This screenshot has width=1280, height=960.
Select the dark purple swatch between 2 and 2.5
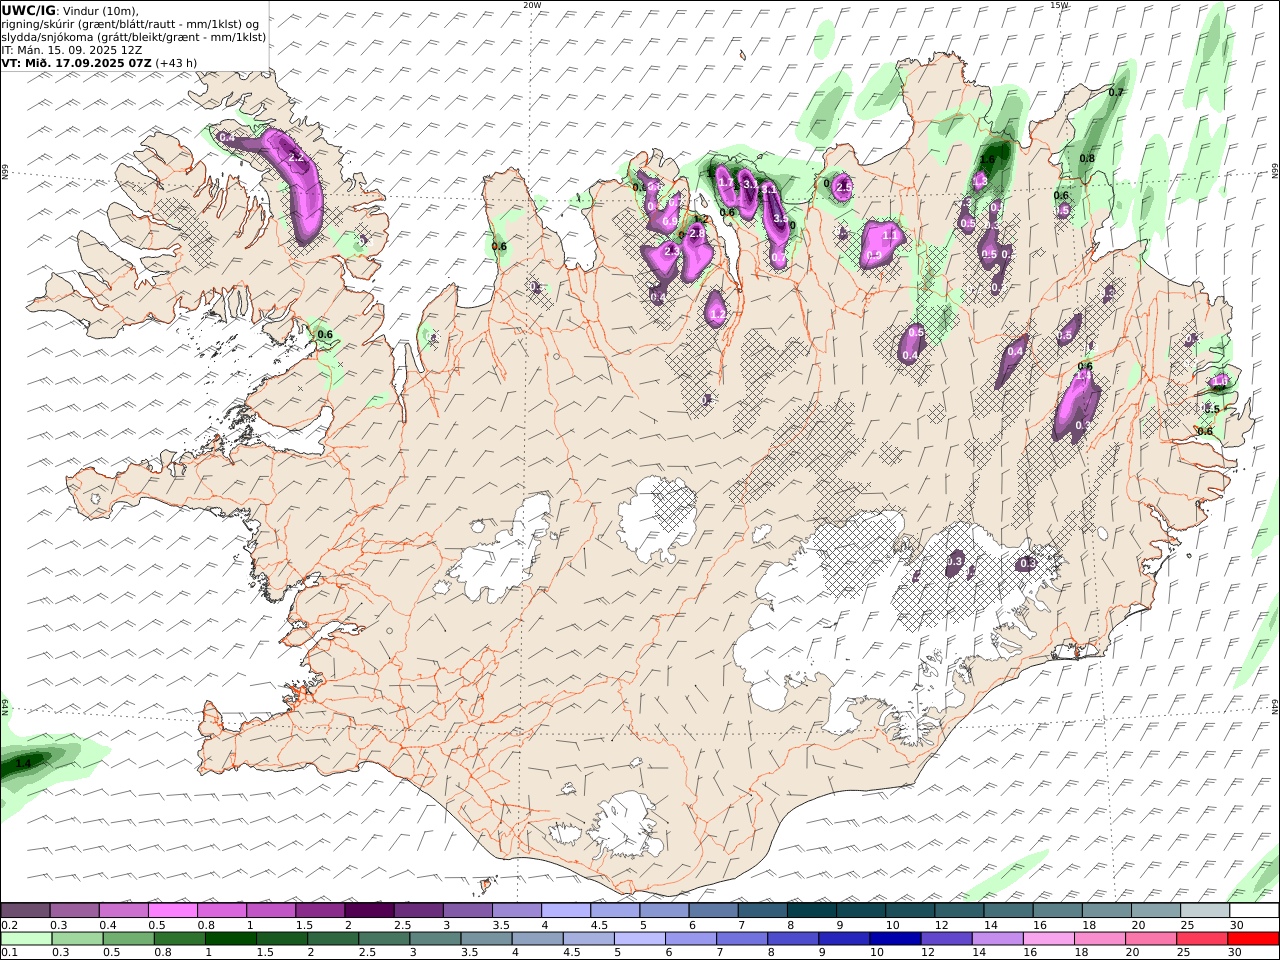(x=369, y=911)
